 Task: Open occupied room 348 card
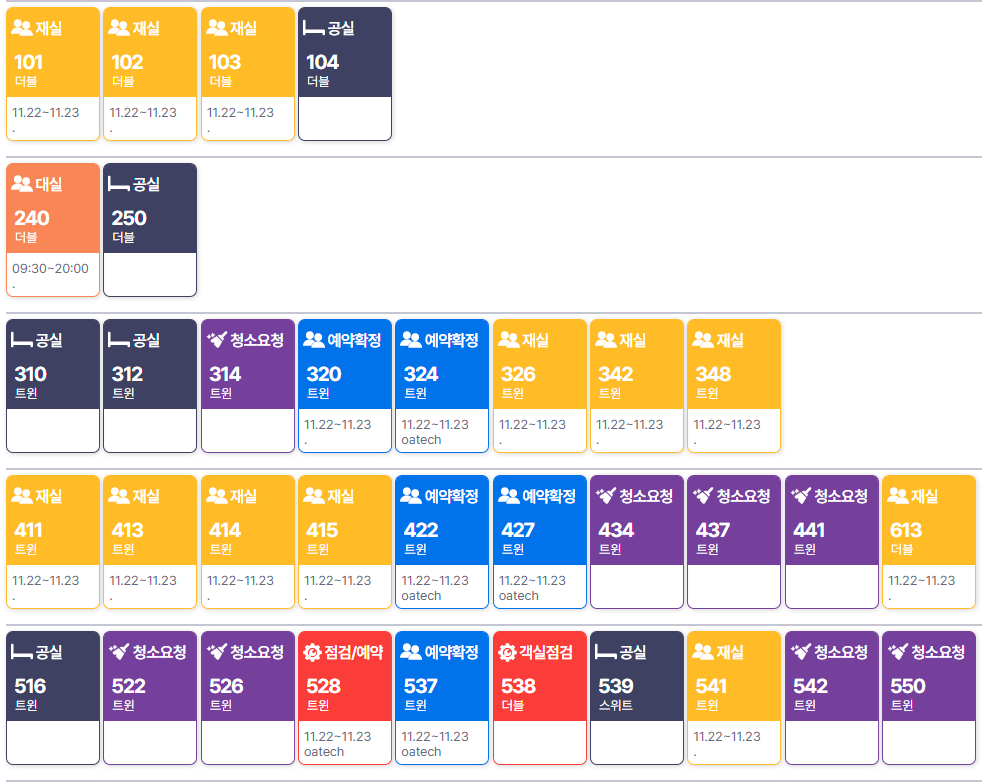point(733,374)
